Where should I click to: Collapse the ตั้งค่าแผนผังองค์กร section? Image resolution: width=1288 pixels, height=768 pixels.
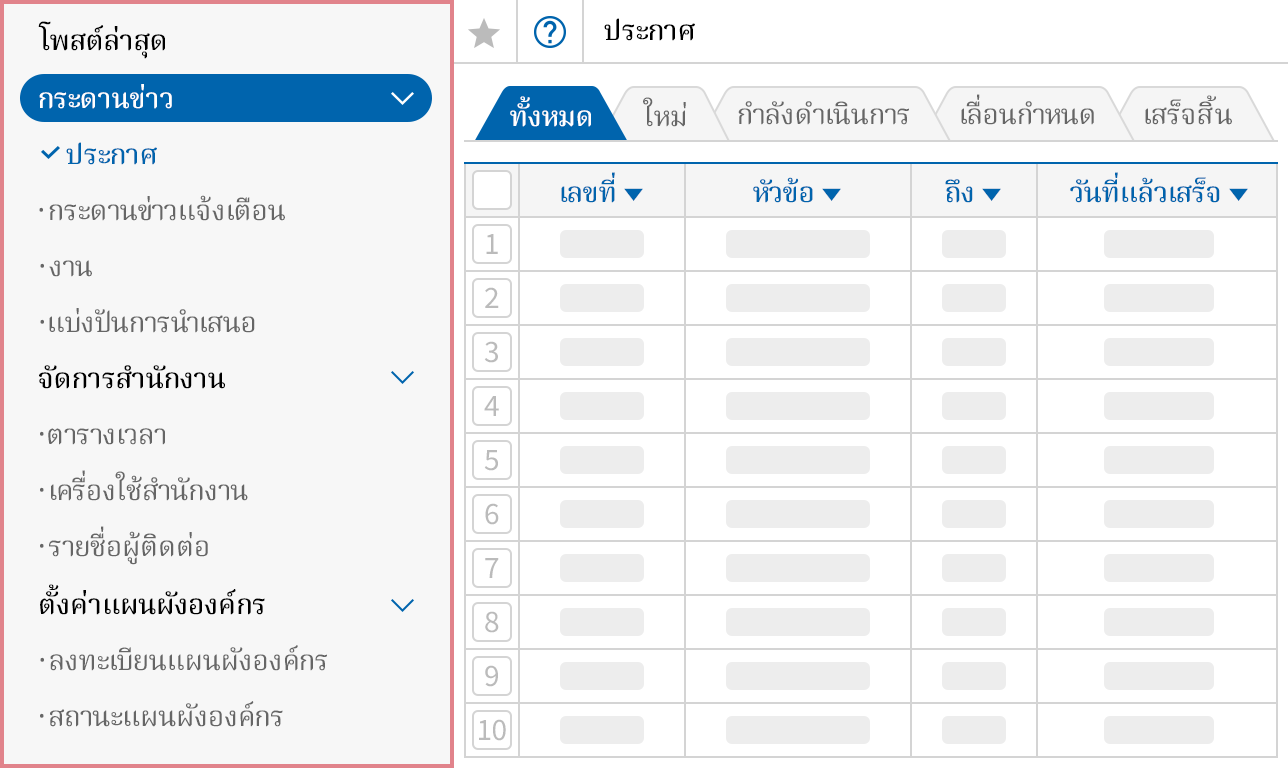click(404, 605)
